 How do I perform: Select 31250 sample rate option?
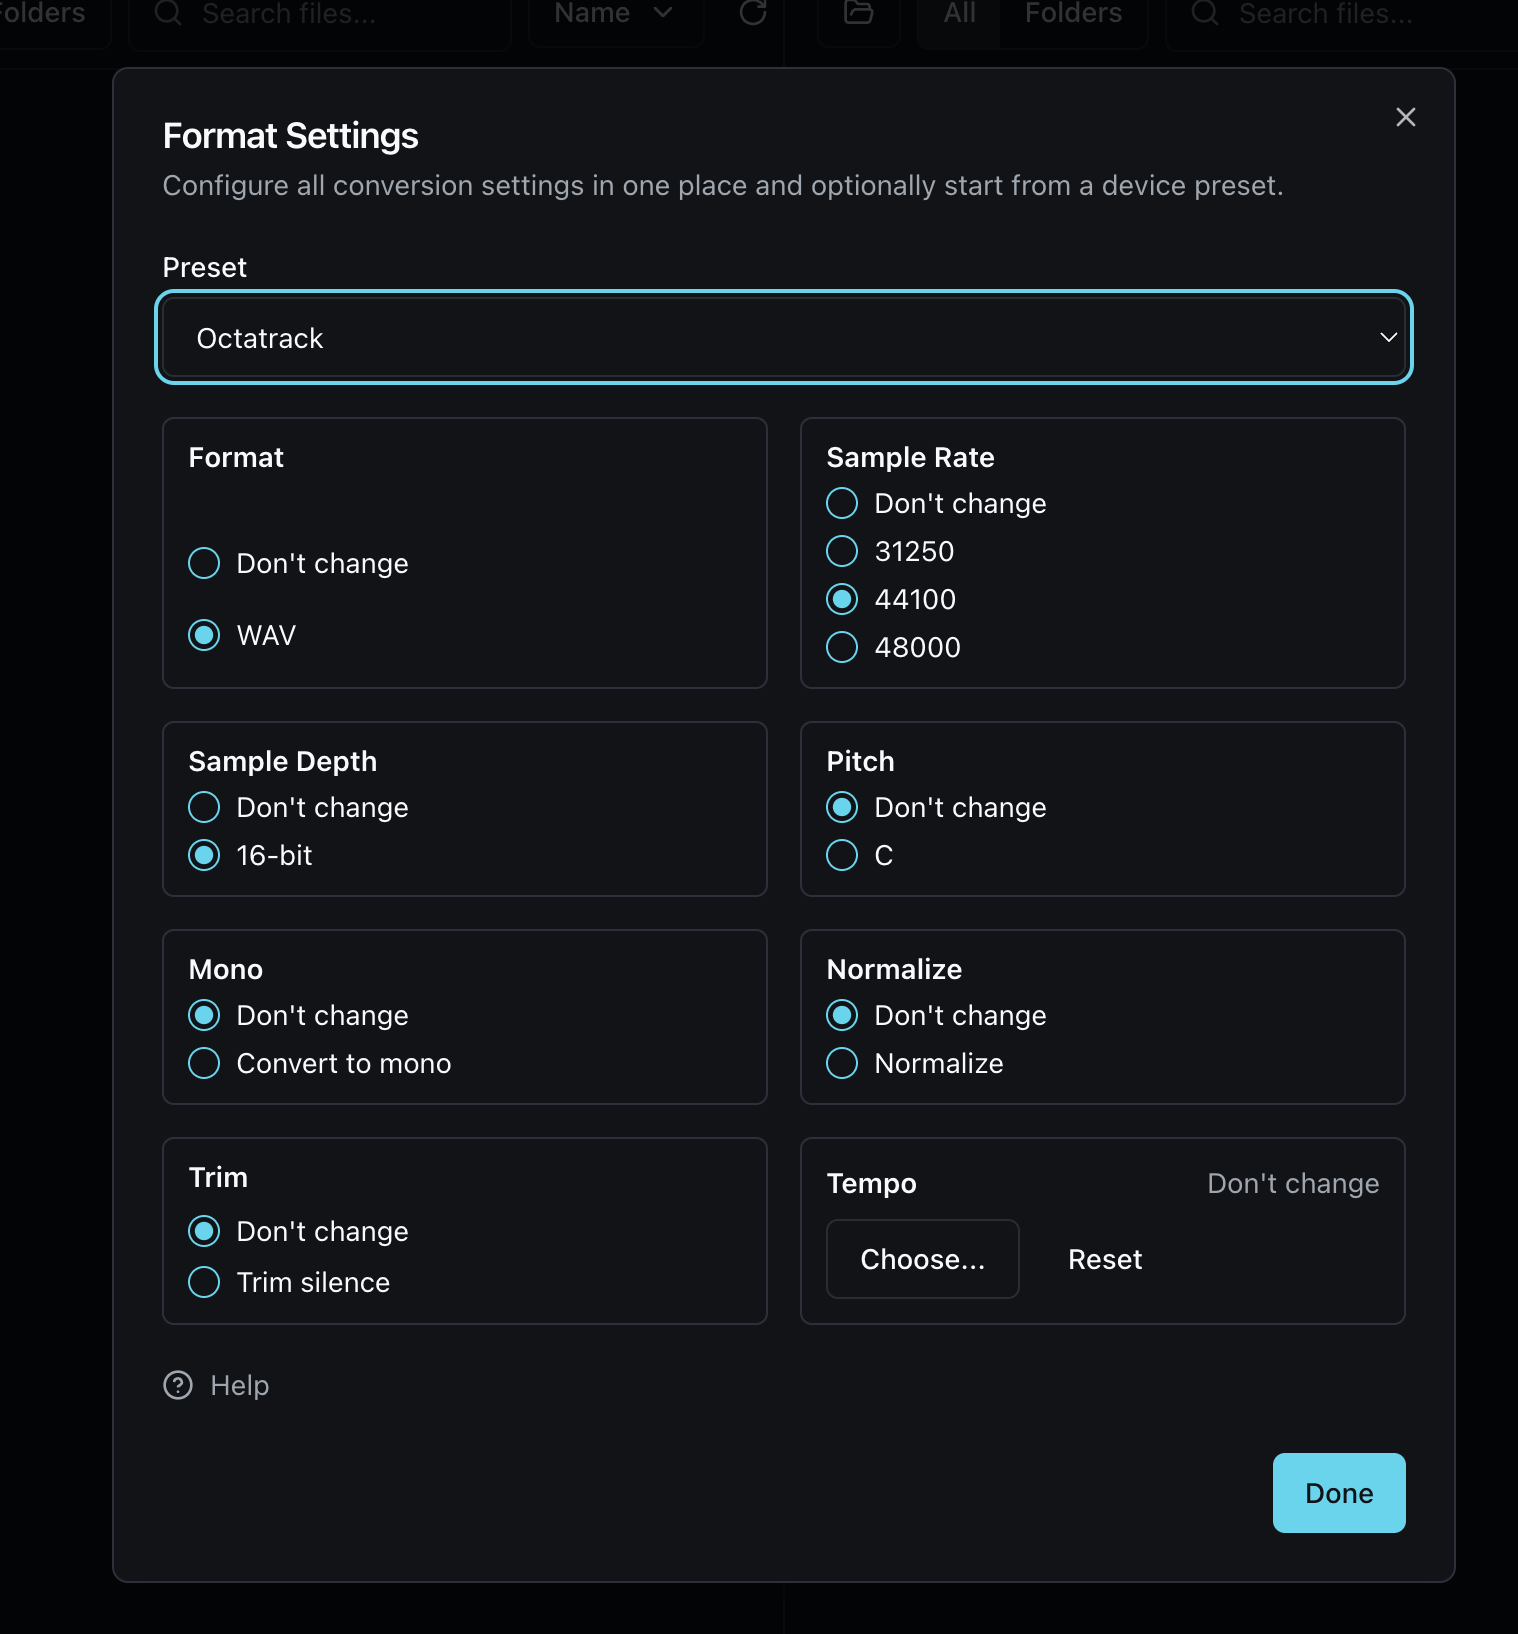pos(842,551)
